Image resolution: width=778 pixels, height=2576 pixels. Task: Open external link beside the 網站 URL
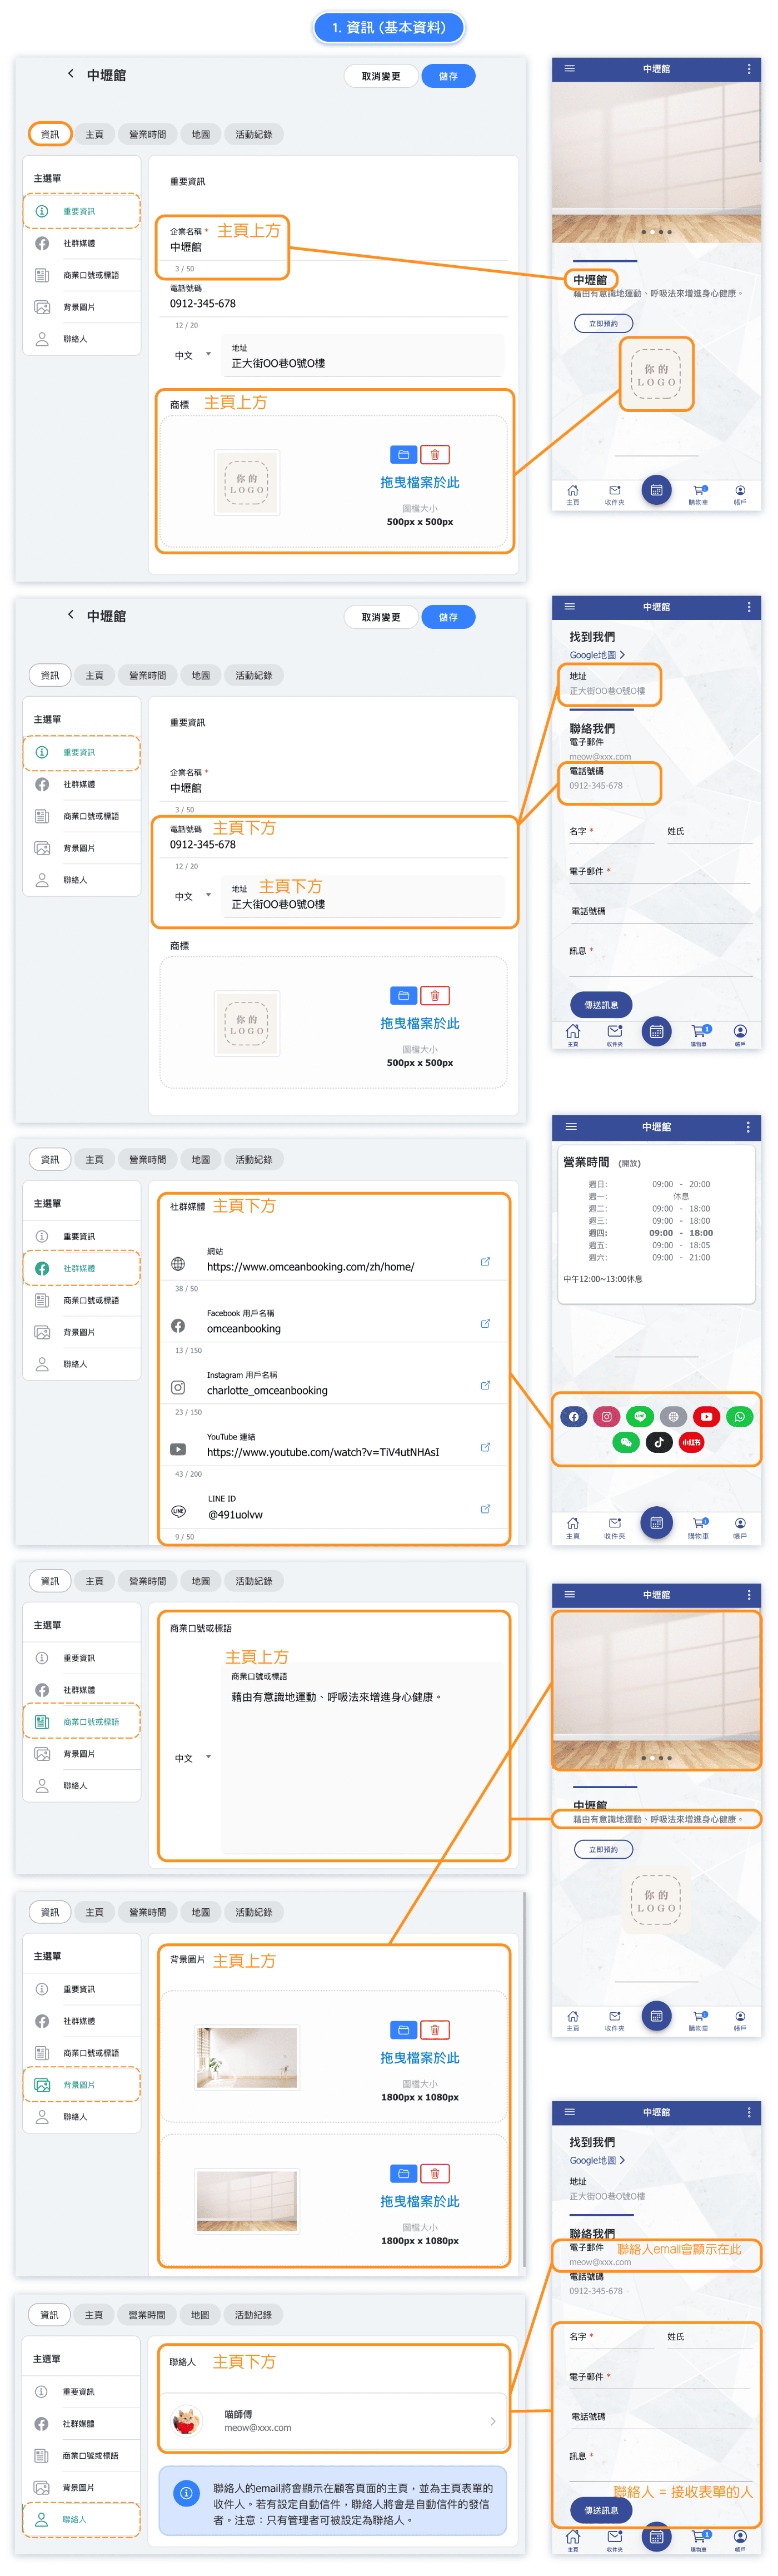click(x=485, y=1262)
